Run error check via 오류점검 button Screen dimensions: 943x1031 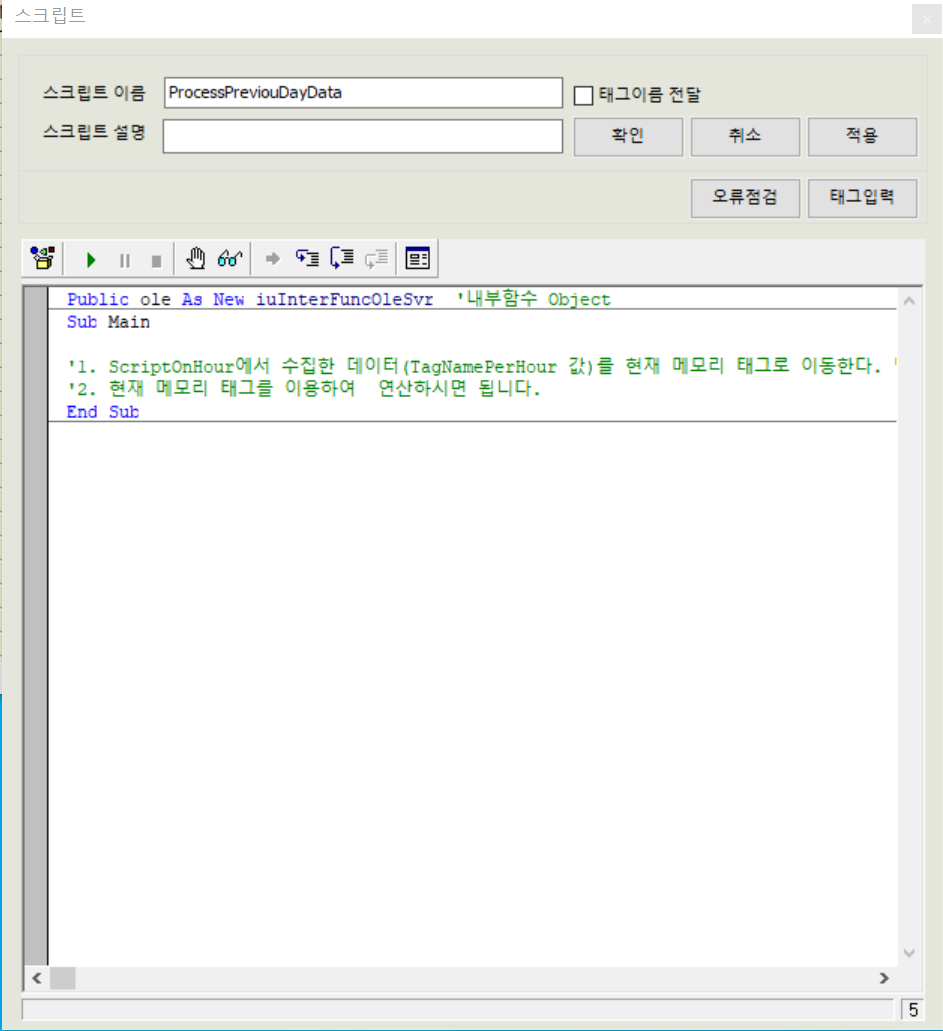pyautogui.click(x=745, y=198)
